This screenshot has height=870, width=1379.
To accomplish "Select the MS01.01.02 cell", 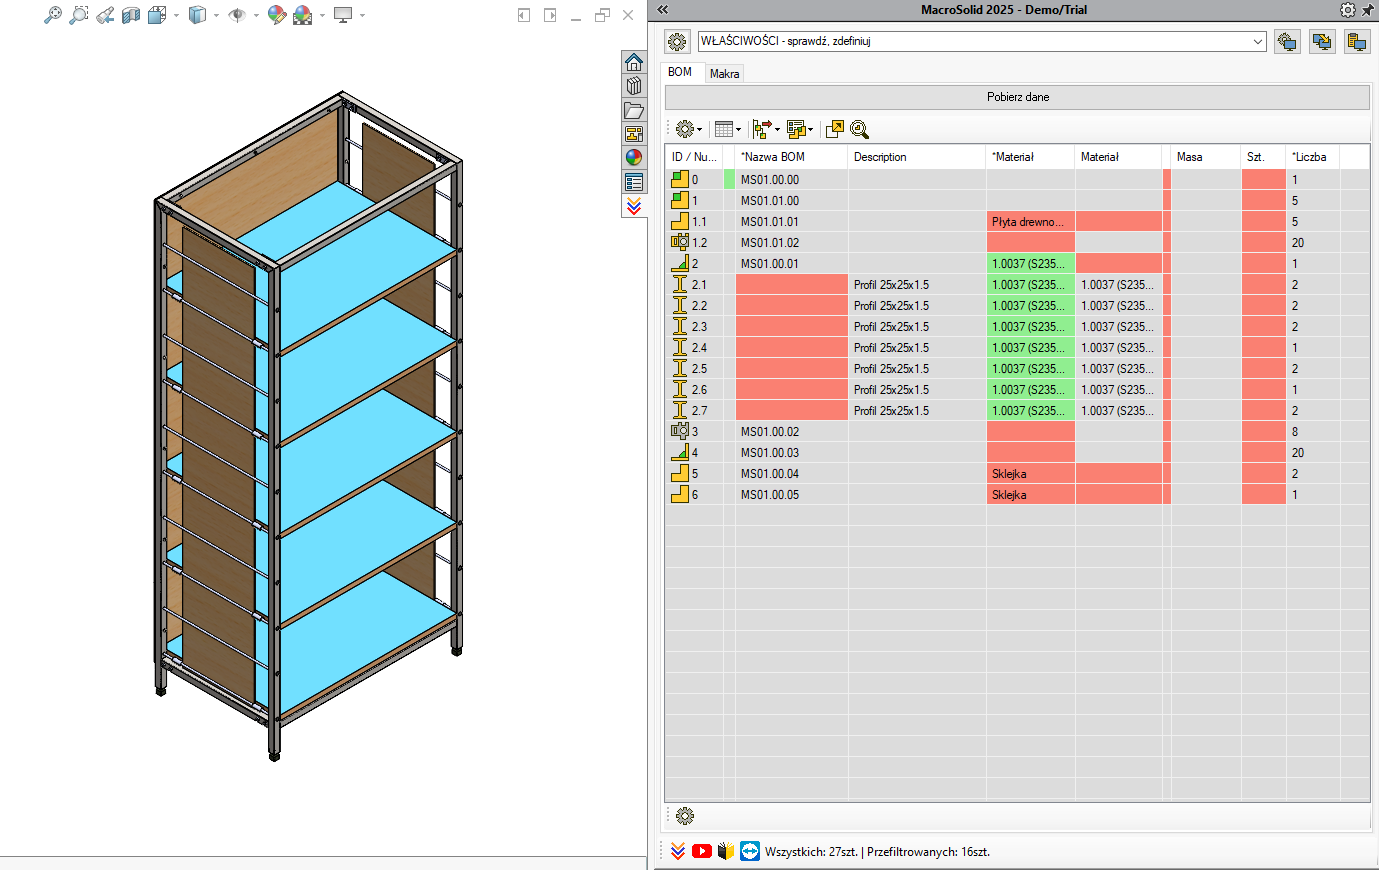I will click(792, 243).
